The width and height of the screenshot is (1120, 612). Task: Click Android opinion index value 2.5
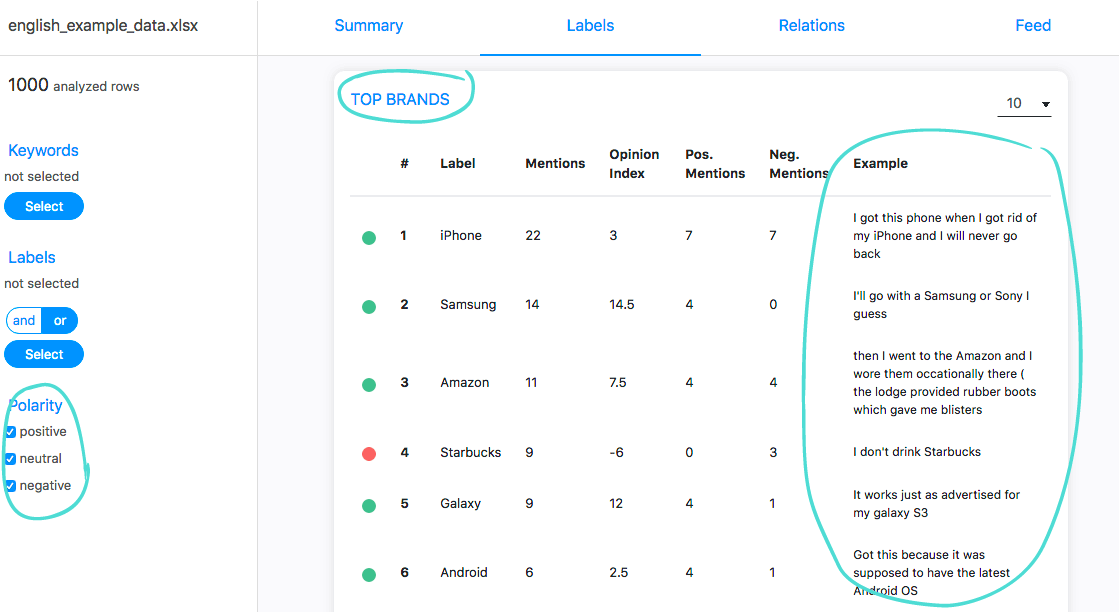tap(619, 573)
